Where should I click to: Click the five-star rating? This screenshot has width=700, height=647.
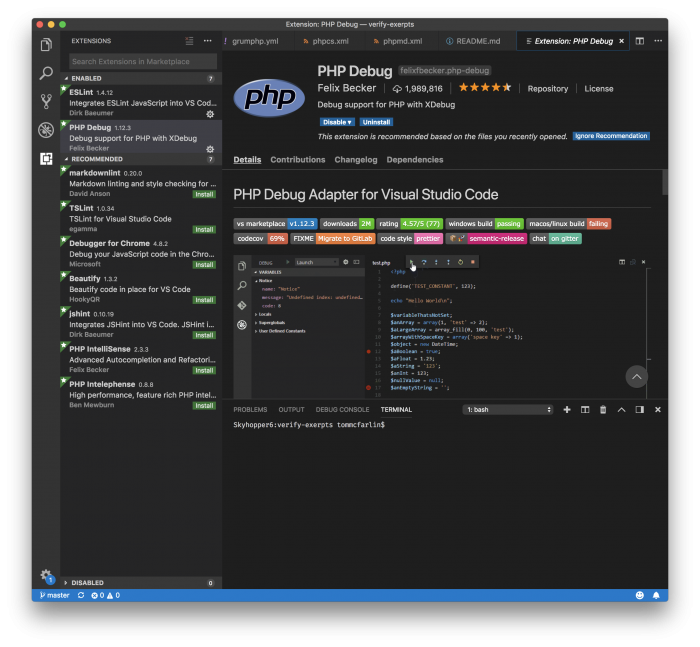[485, 88]
